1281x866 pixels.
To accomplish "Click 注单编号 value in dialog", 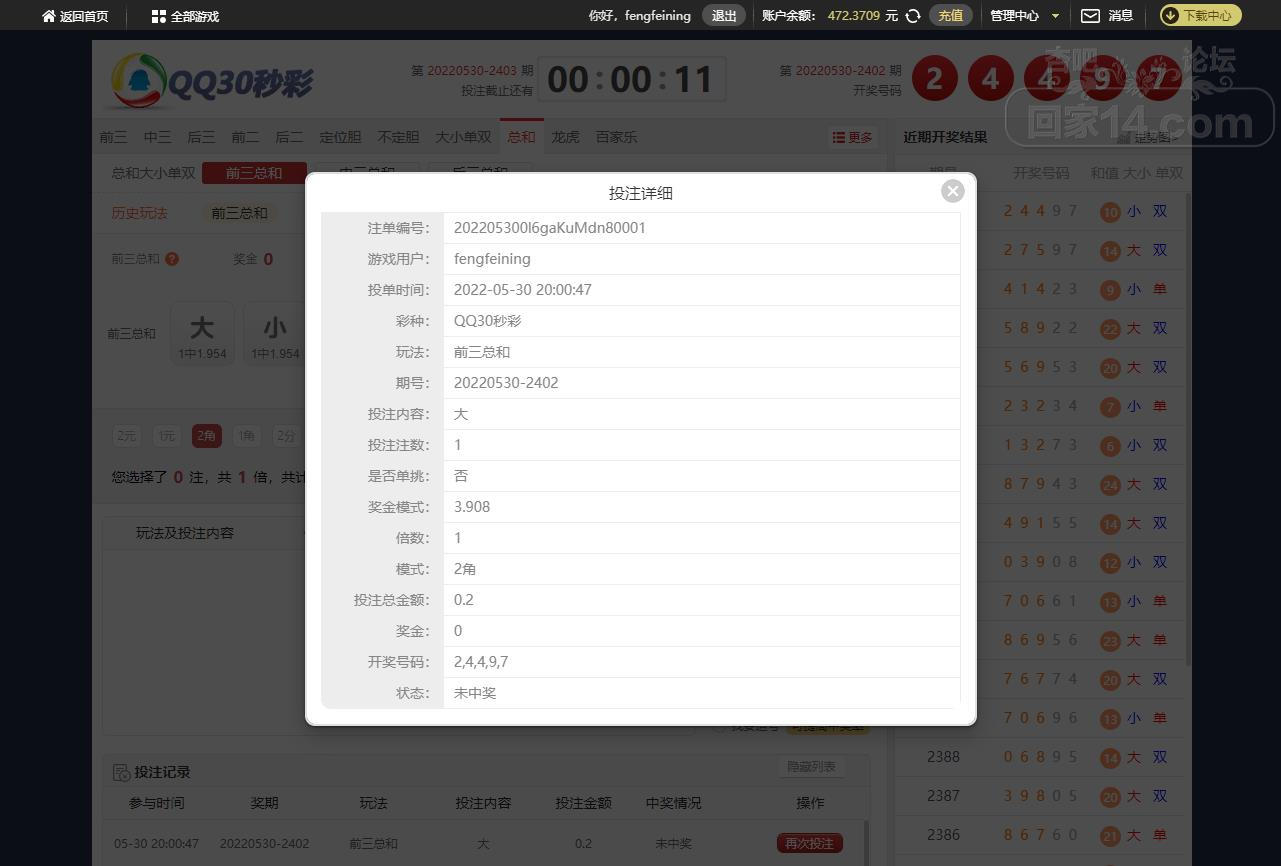I will tap(550, 228).
